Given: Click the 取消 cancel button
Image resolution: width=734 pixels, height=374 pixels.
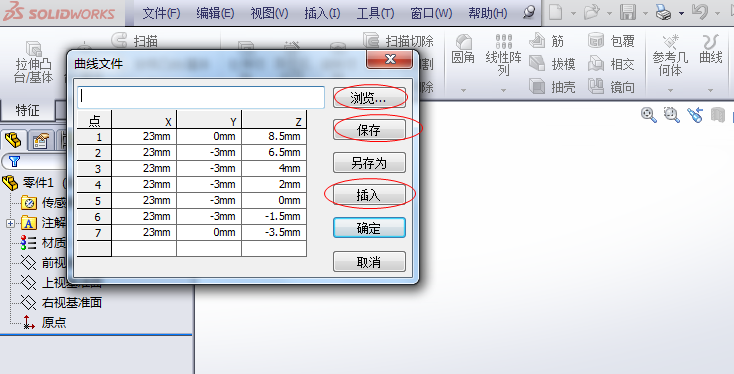Looking at the screenshot, I should pyautogui.click(x=369, y=262).
